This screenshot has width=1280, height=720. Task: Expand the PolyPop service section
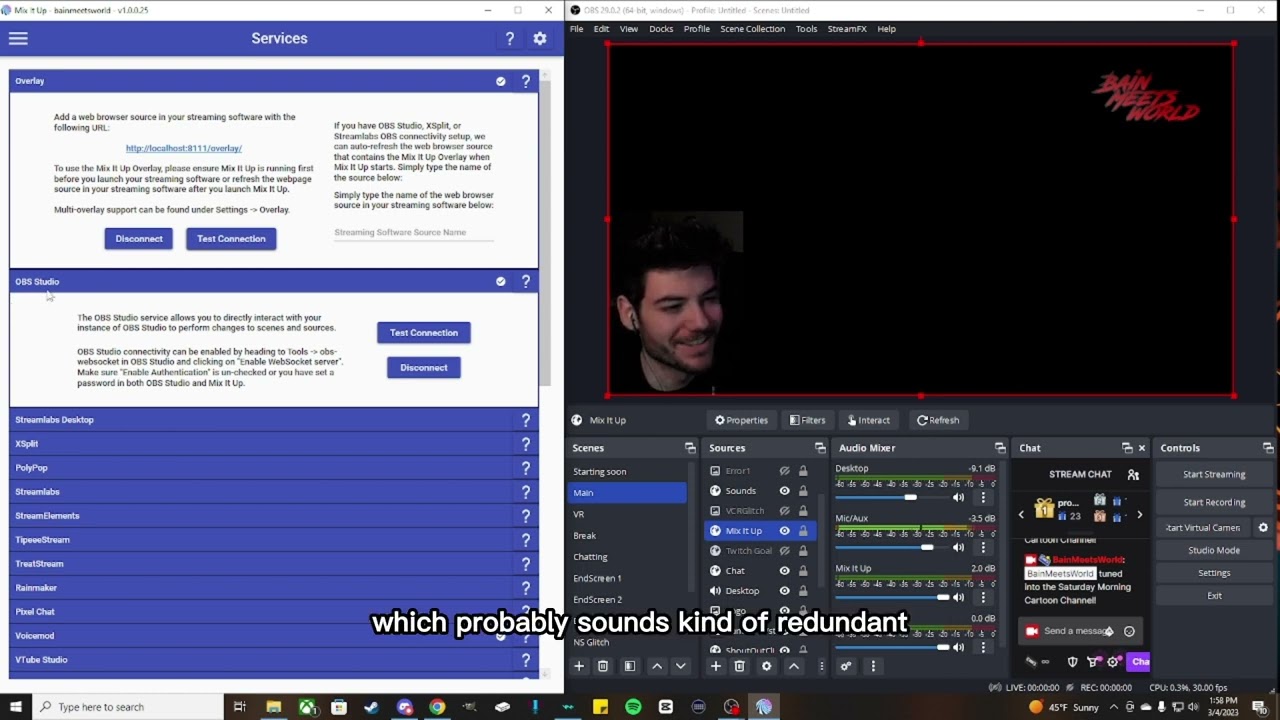274,468
